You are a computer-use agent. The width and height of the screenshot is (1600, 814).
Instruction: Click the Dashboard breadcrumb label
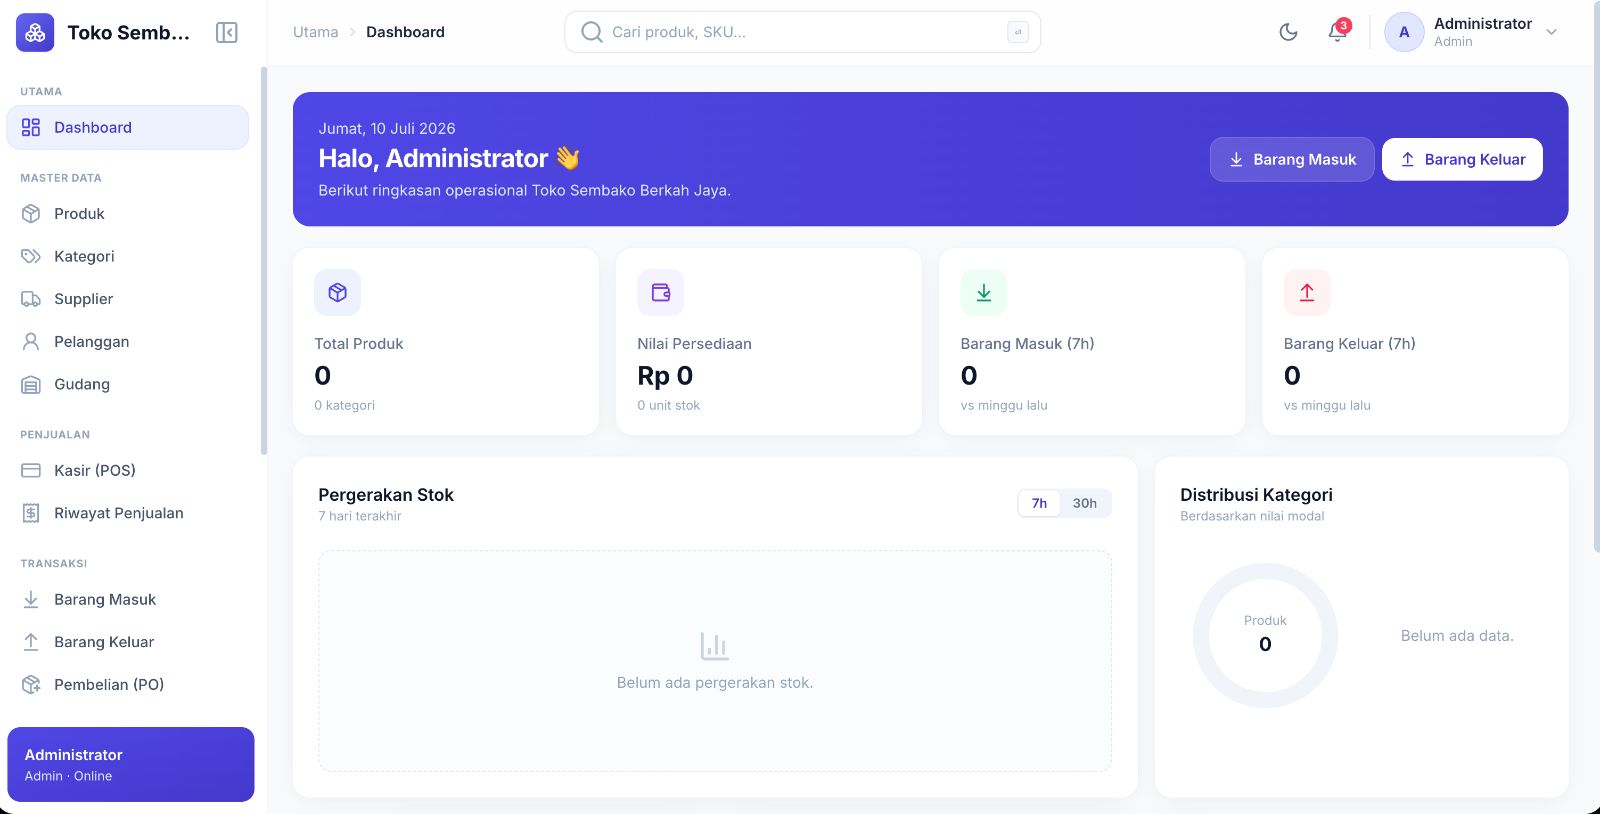(405, 32)
